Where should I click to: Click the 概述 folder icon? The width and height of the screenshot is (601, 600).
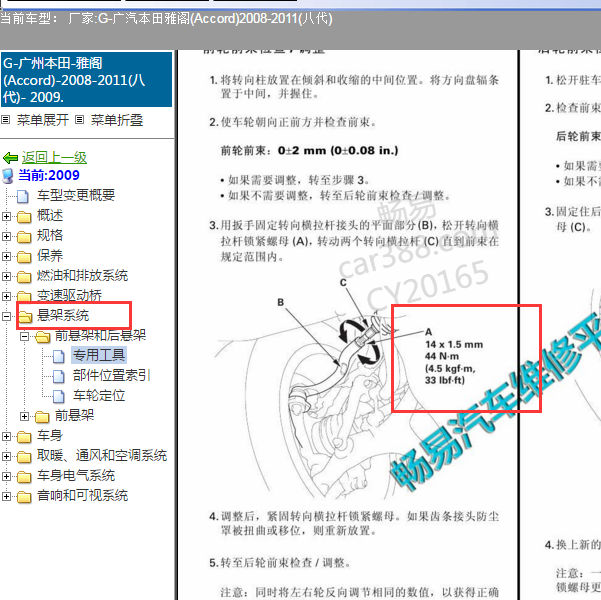point(24,217)
